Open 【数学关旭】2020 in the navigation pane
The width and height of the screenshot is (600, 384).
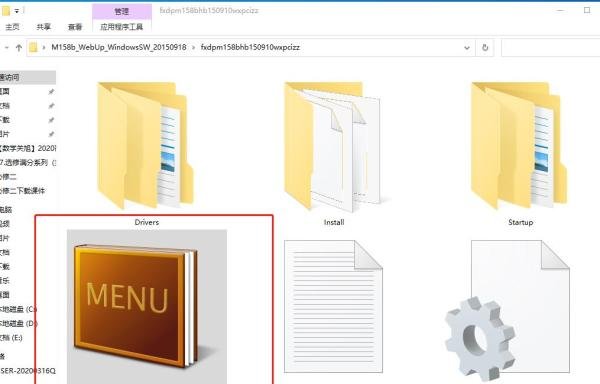point(28,148)
